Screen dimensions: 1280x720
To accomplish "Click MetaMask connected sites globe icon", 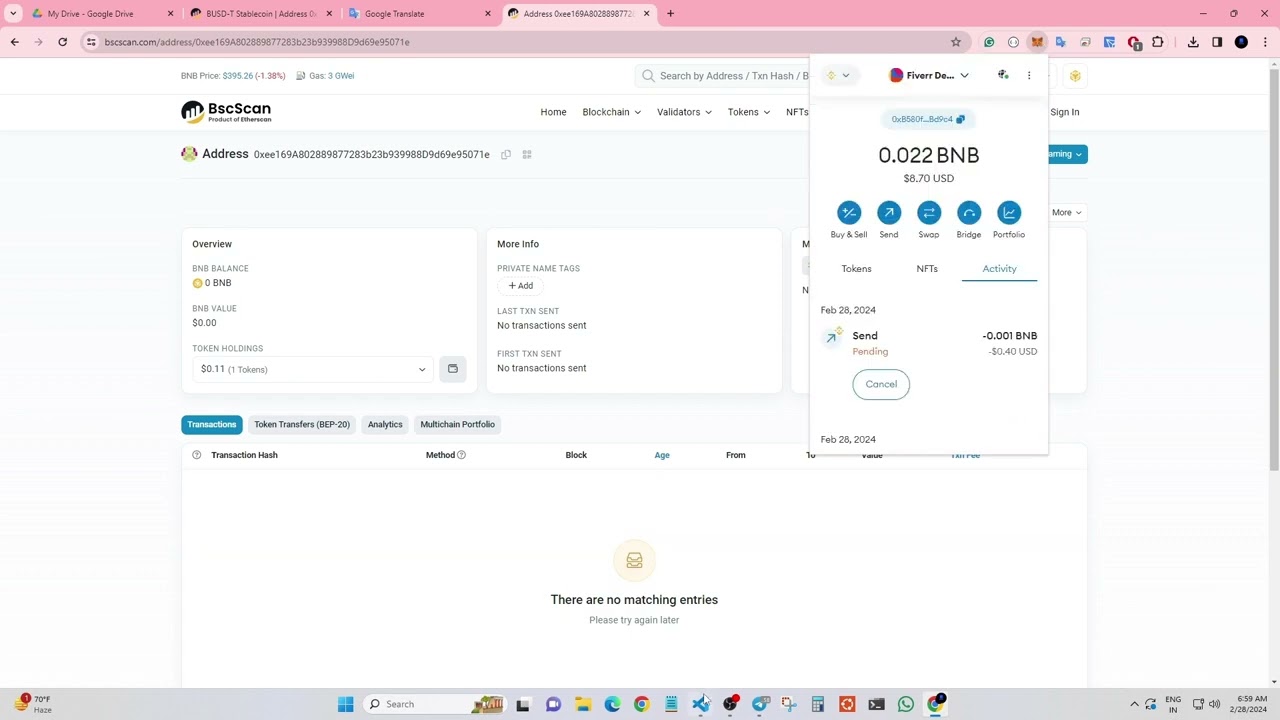I will pyautogui.click(x=1003, y=76).
